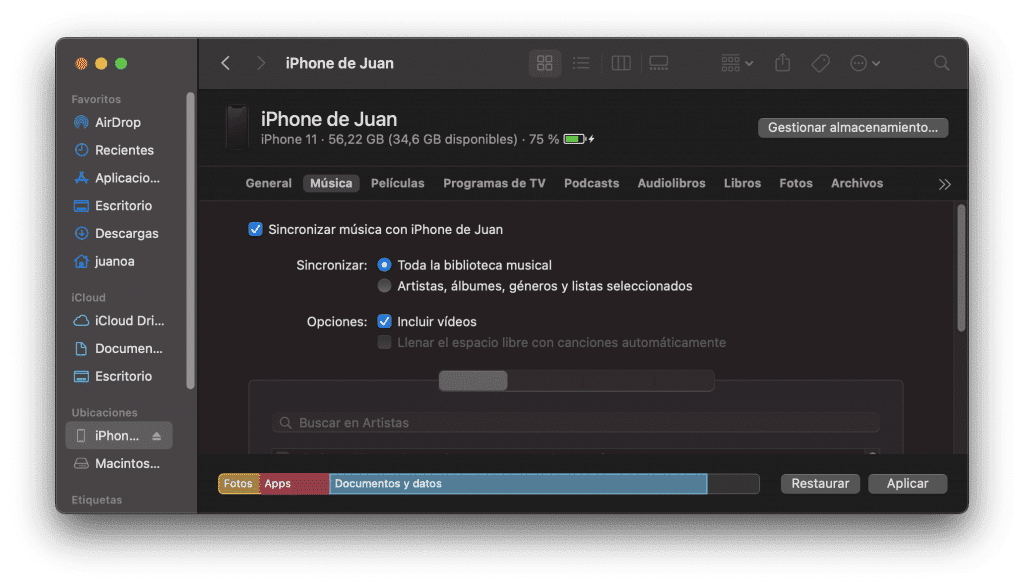Image resolution: width=1024 pixels, height=587 pixels.
Task: Open AirDrop in the sidebar
Action: 118,122
